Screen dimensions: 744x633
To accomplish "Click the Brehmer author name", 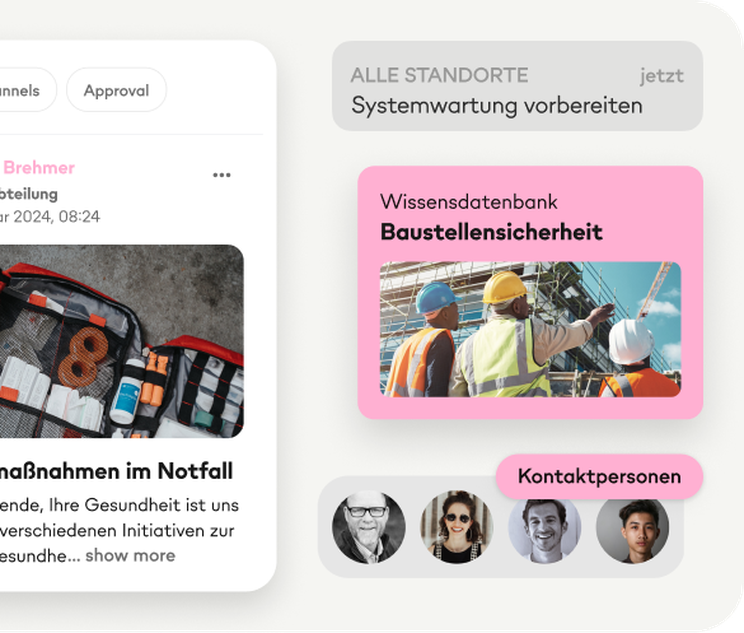I will [x=39, y=168].
